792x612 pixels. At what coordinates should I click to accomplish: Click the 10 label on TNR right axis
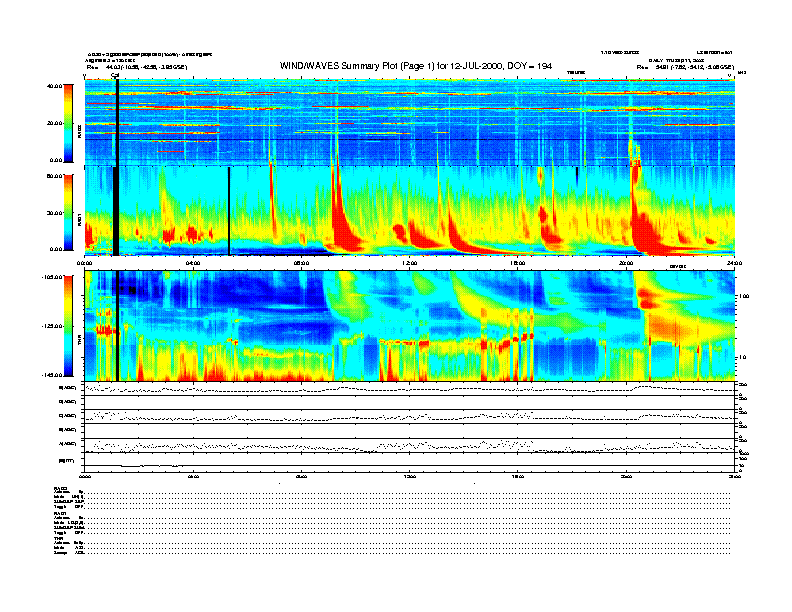pyautogui.click(x=742, y=357)
